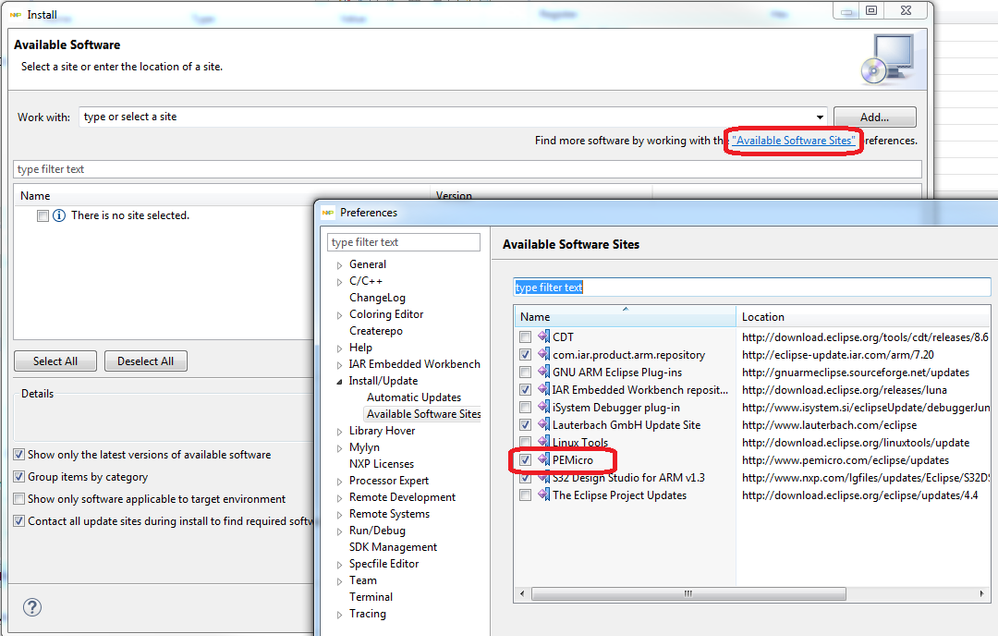
Task: Click the Createrepo preference item
Action: tap(376, 331)
